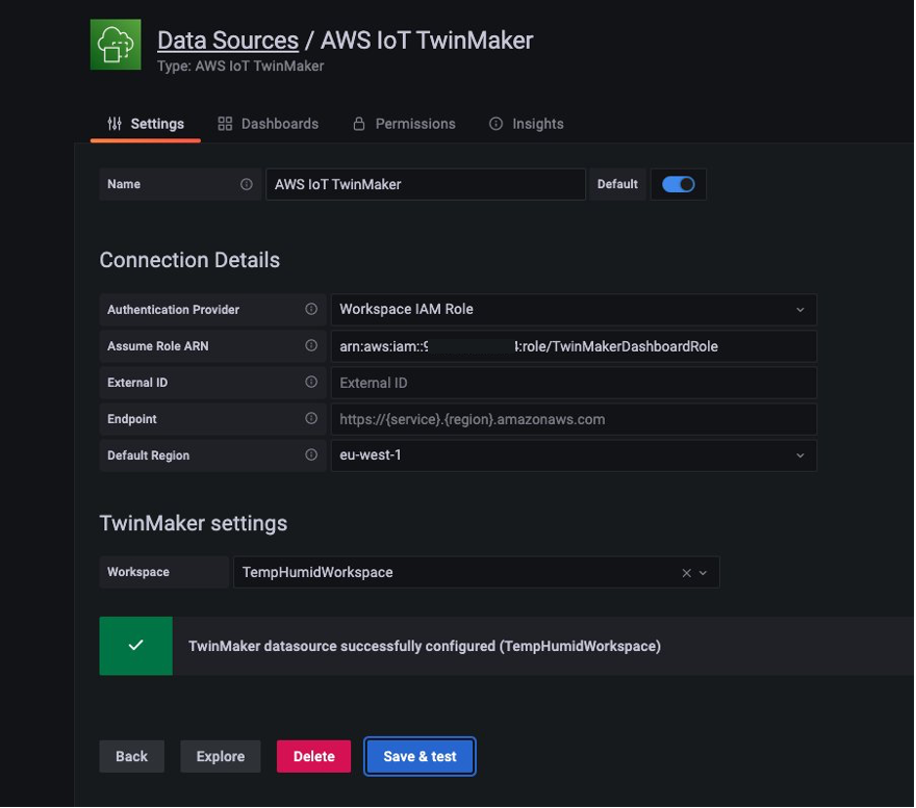
Task: Open the Default Region dropdown
Action: pos(573,455)
